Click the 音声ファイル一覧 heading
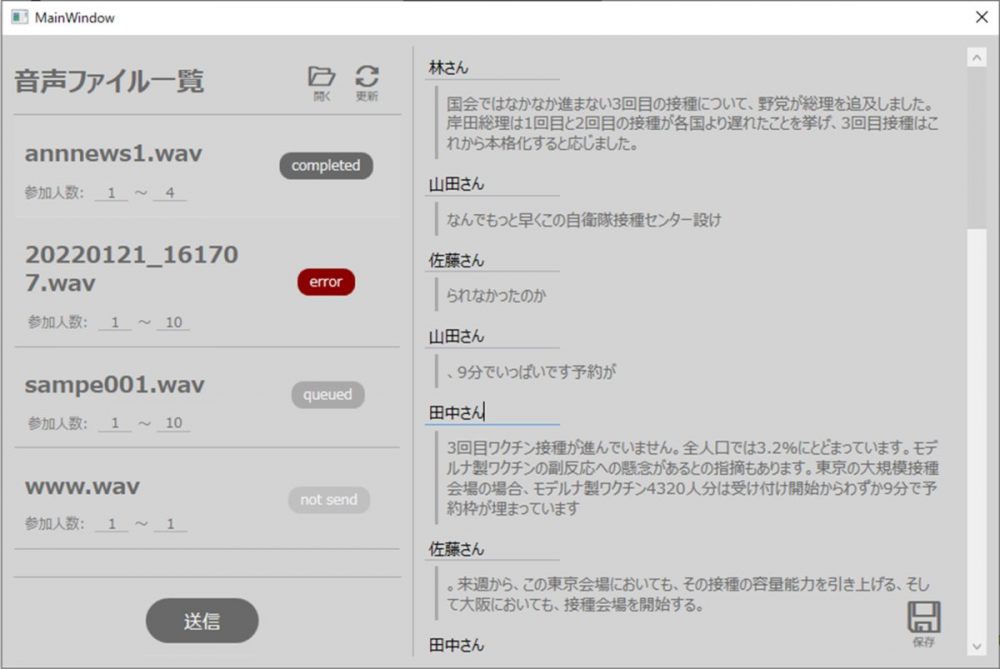This screenshot has width=1000, height=669. pos(109,81)
